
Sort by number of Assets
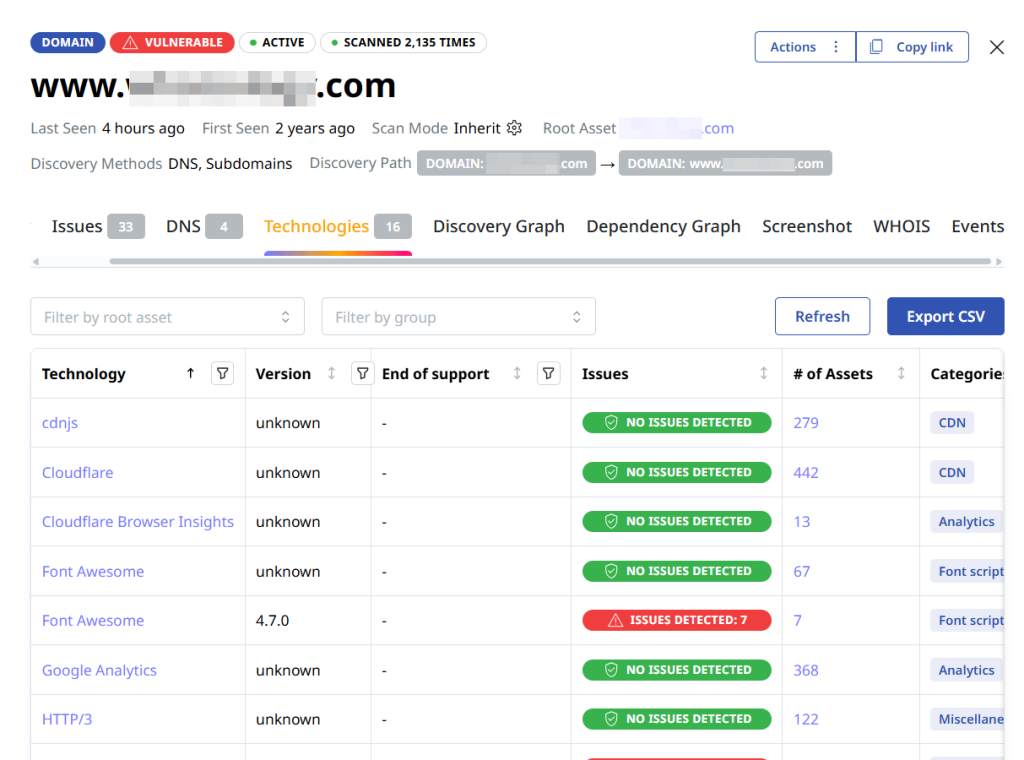click(901, 373)
